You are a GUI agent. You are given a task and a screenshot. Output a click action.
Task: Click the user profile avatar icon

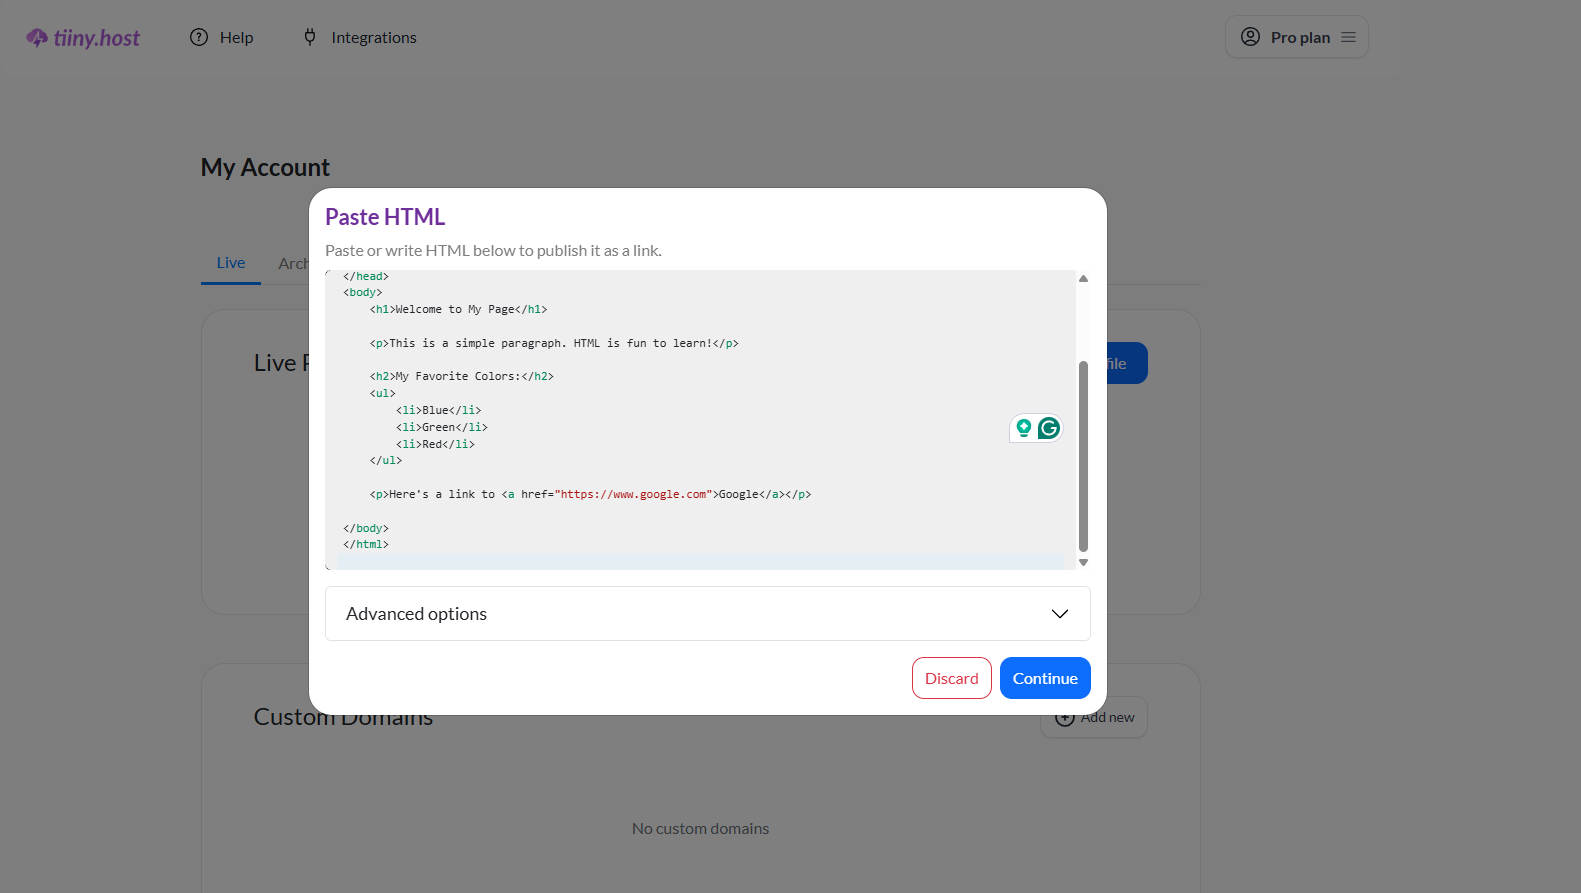coord(1250,37)
